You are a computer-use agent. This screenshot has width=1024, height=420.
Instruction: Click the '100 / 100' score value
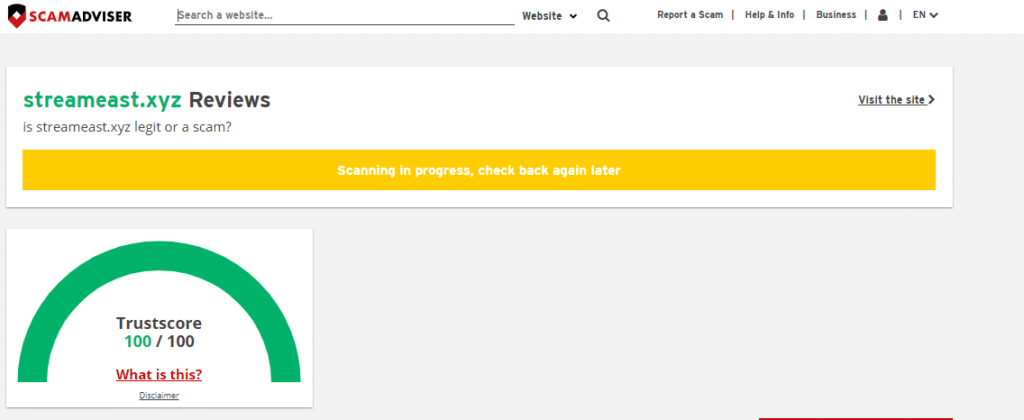(x=159, y=342)
